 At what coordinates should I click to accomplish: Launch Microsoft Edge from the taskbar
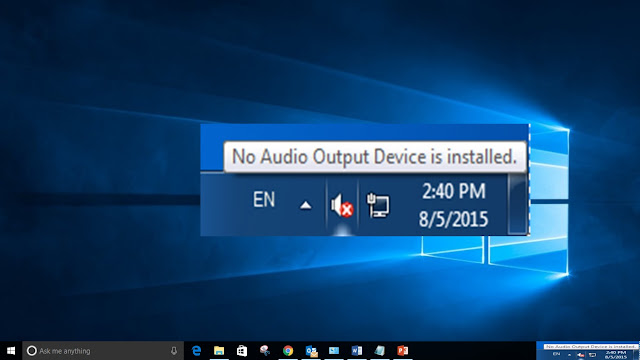click(x=196, y=351)
